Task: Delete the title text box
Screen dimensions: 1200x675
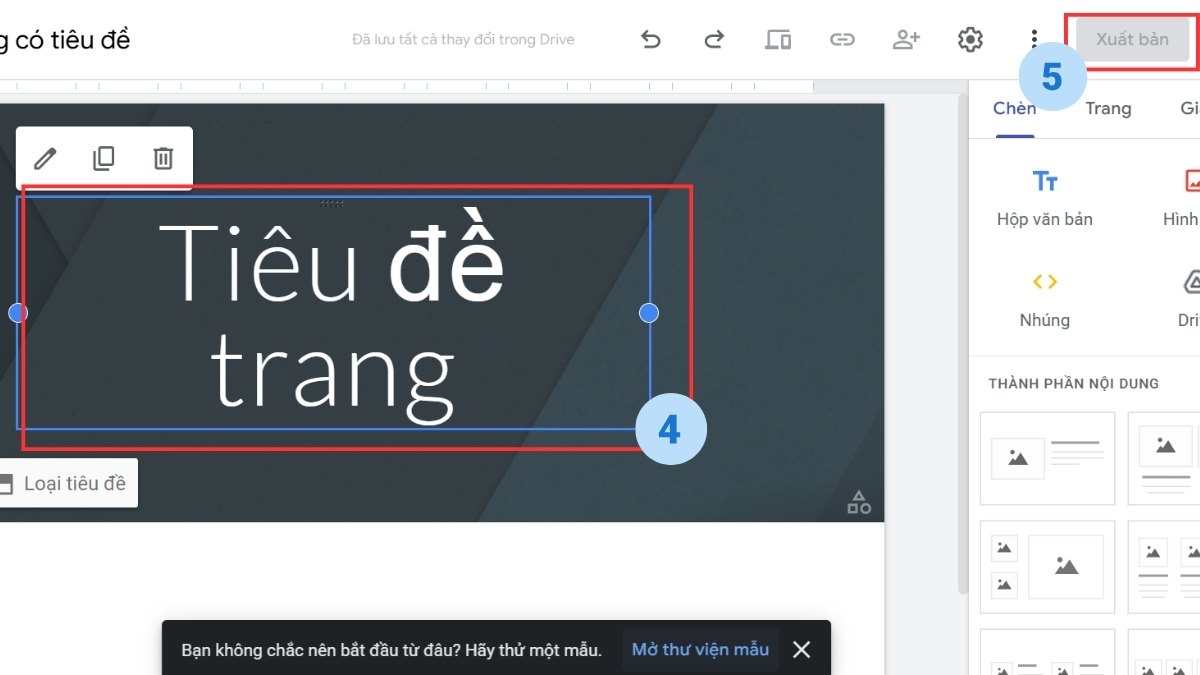Action: 163,158
